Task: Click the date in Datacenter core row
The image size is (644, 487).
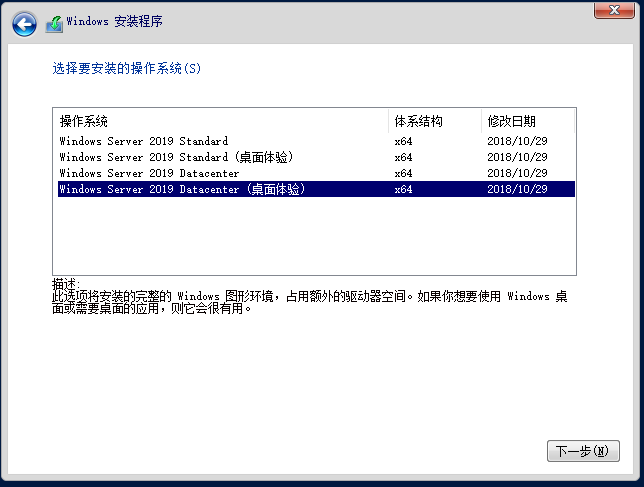Action: click(517, 173)
